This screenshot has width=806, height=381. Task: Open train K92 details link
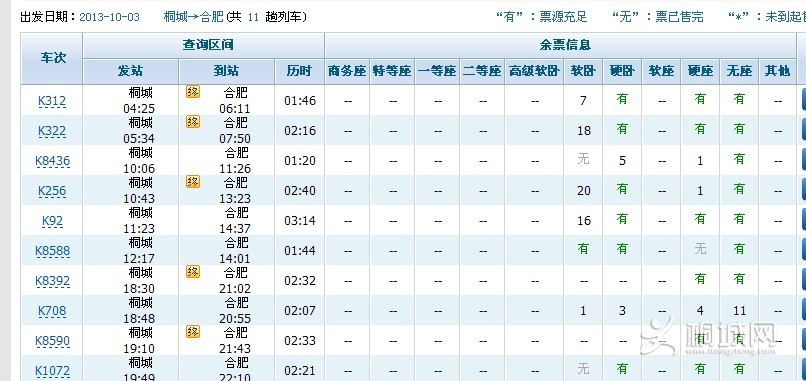[x=52, y=221]
